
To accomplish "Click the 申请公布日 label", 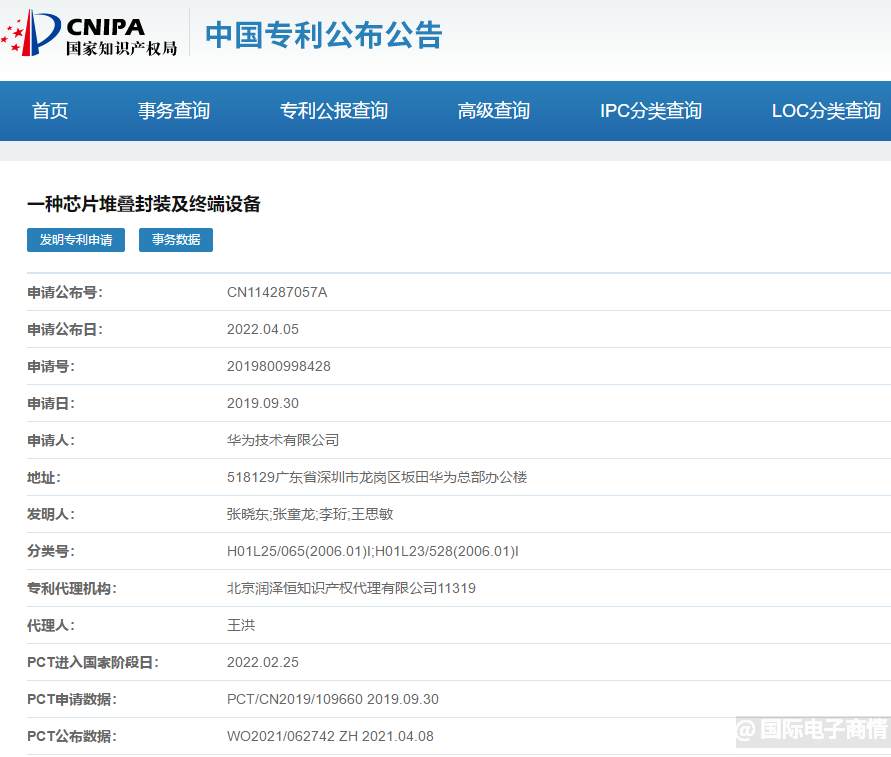I will coord(65,330).
